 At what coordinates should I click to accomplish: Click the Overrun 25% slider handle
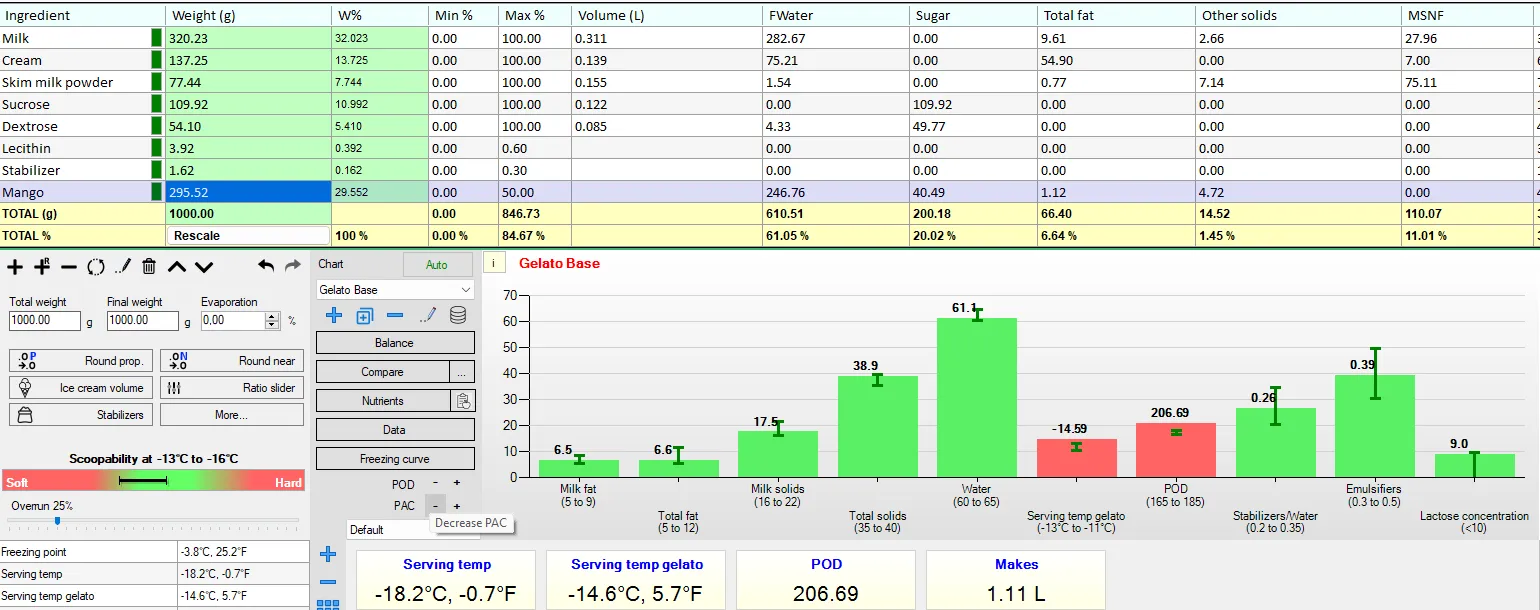57,520
